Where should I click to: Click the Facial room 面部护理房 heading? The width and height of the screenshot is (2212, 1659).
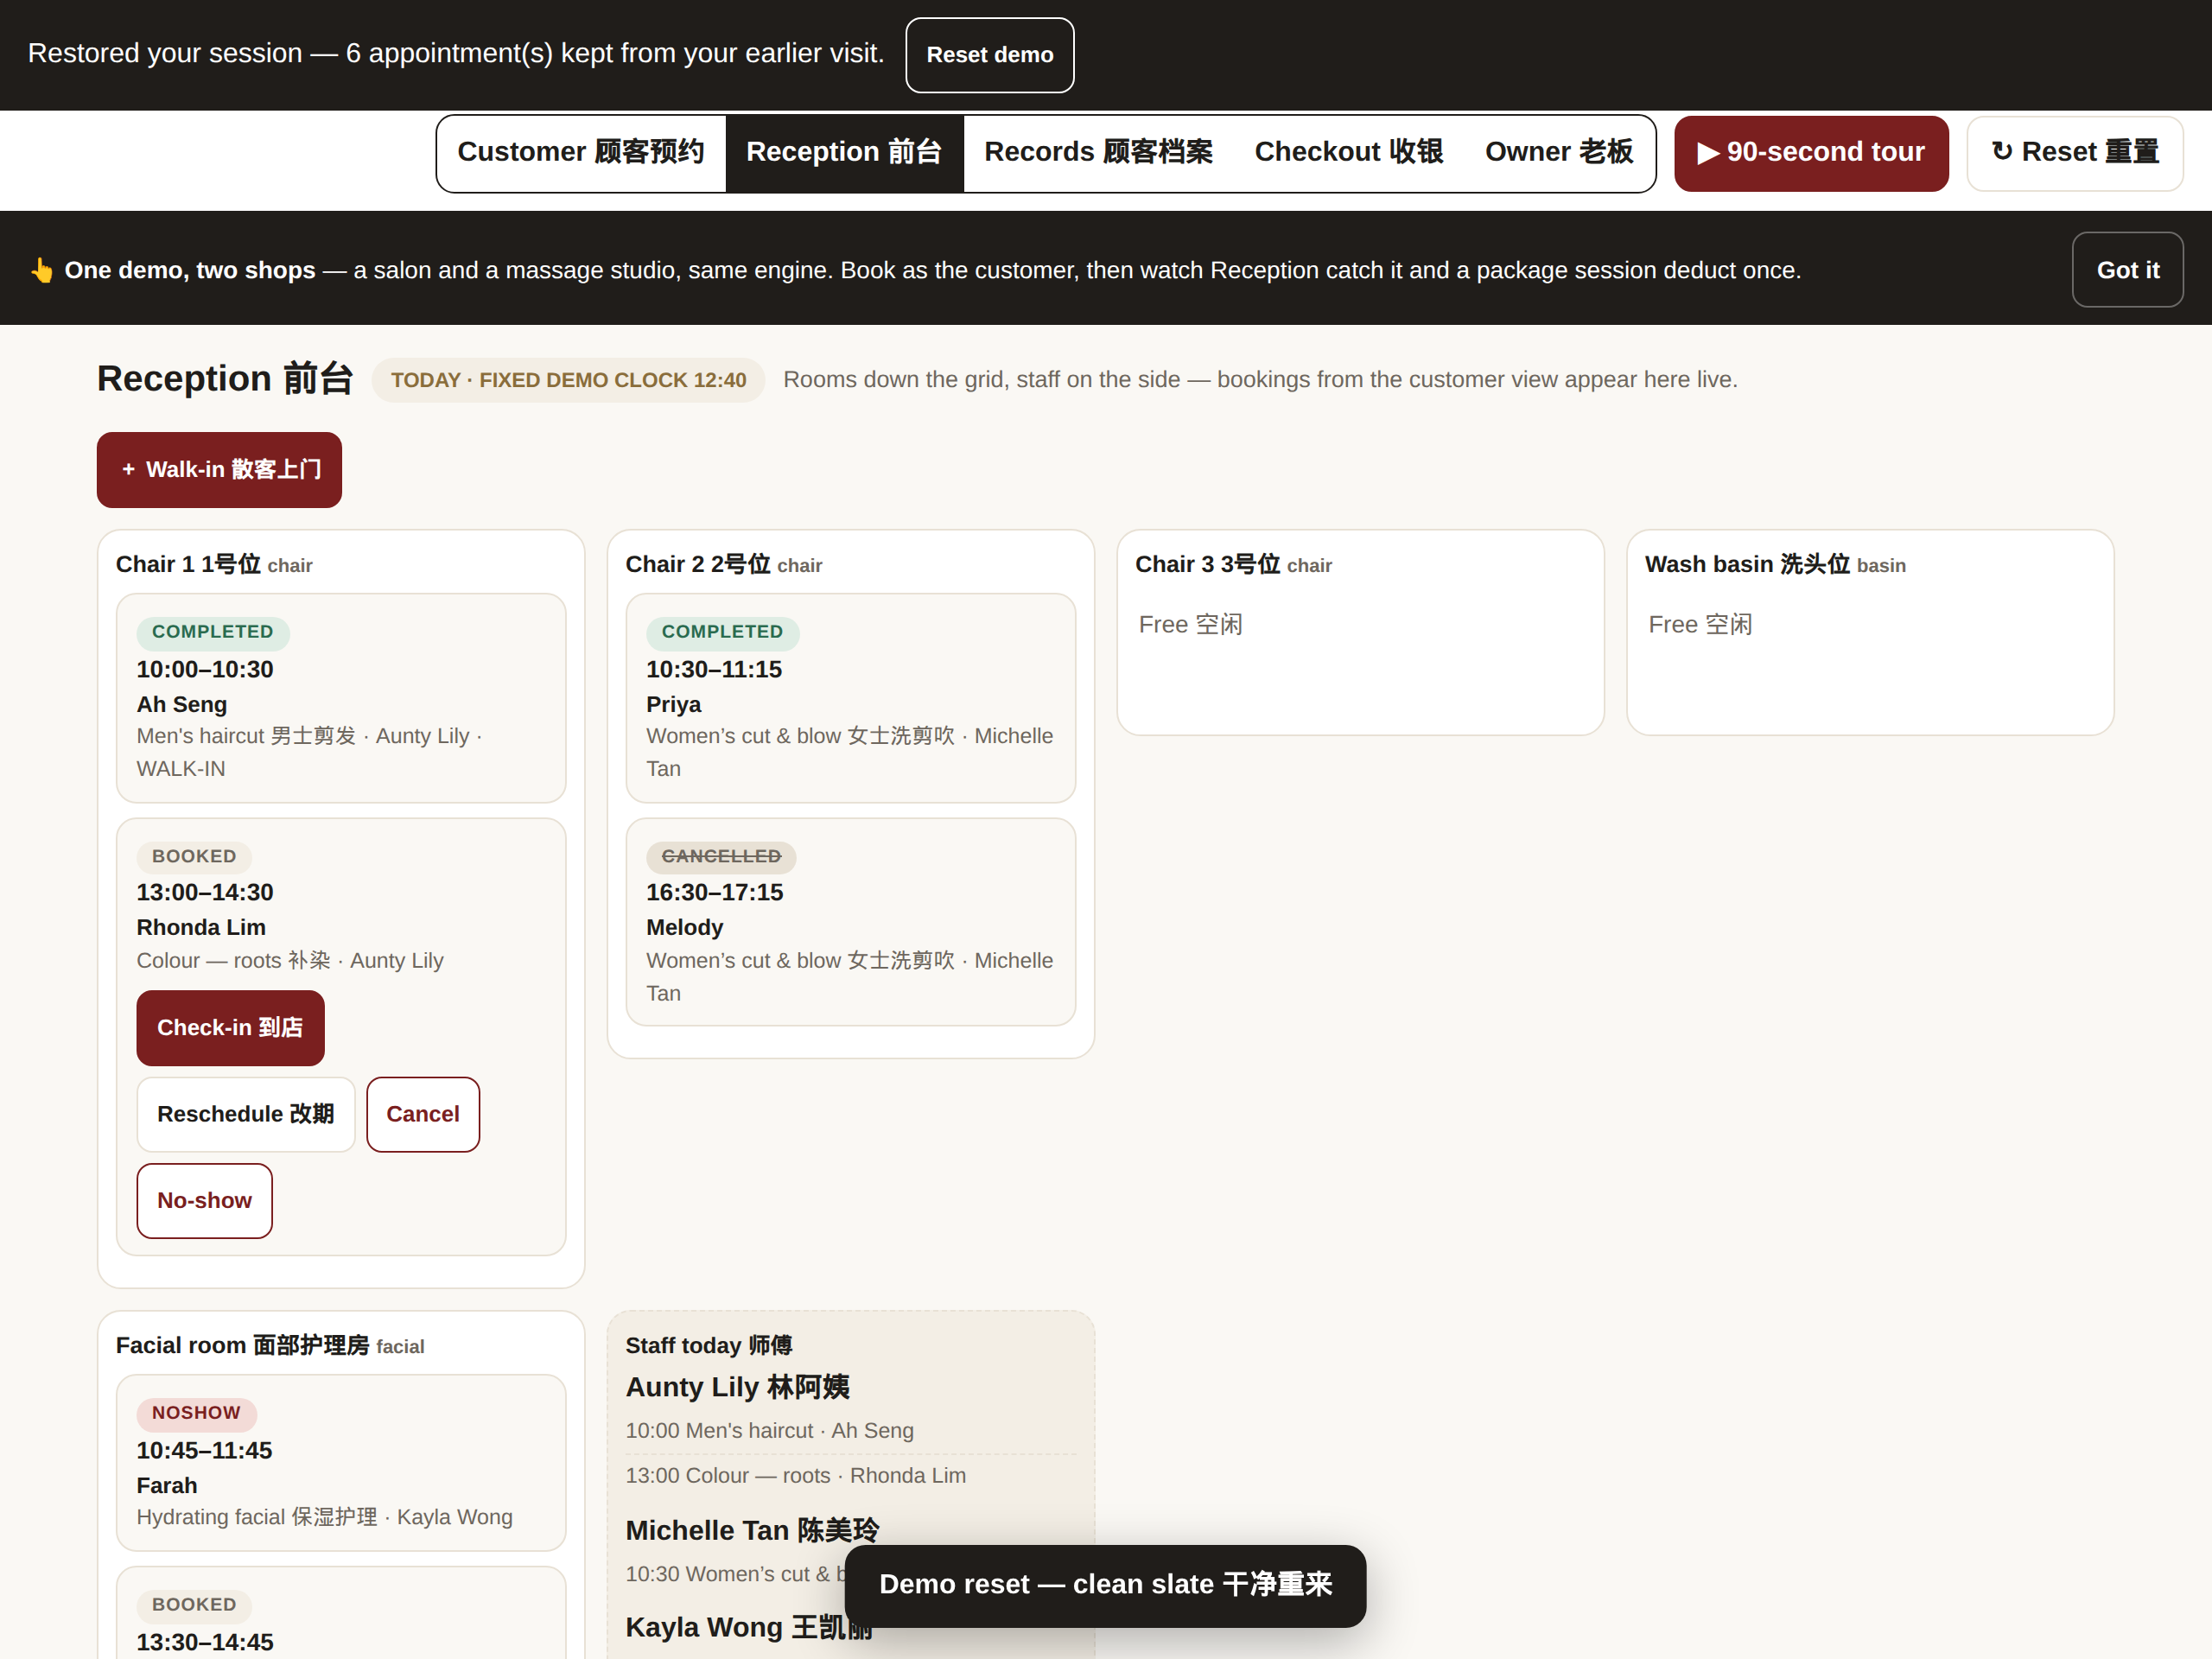[270, 1346]
